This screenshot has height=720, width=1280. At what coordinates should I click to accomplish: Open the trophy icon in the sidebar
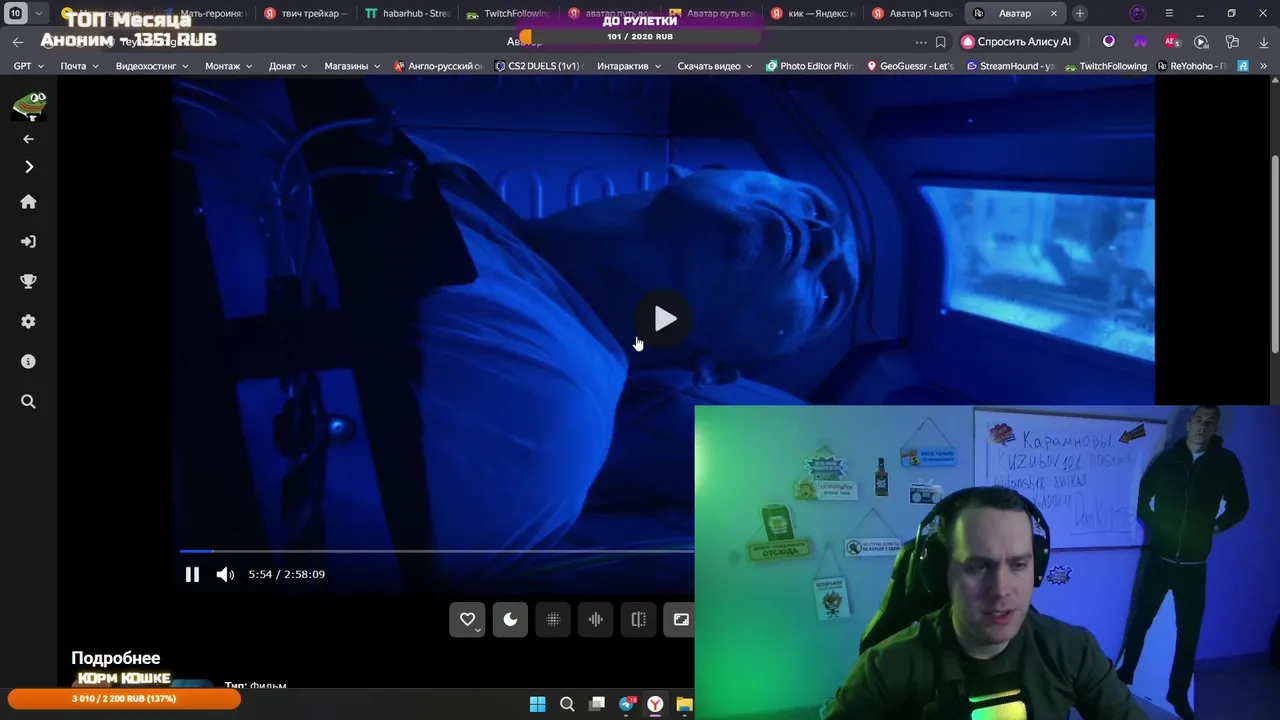[28, 282]
